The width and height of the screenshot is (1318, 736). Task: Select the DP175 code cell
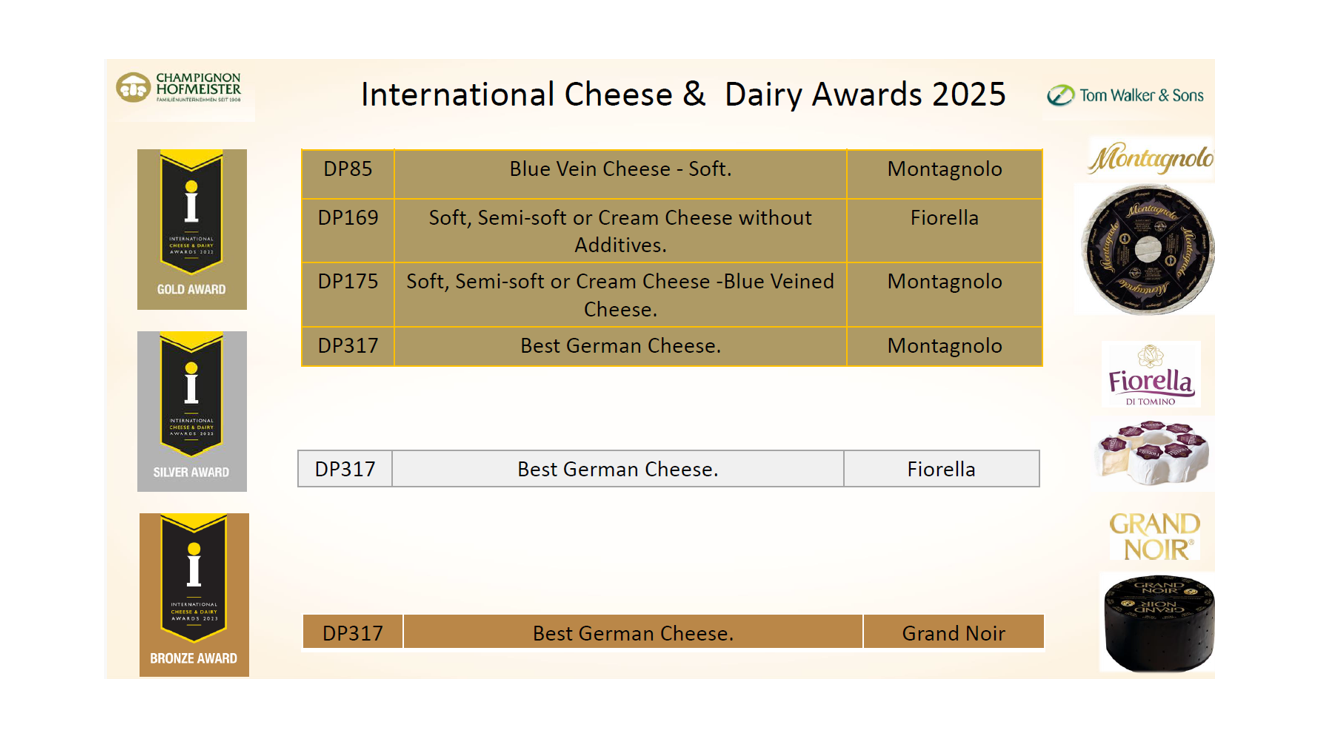(x=348, y=295)
